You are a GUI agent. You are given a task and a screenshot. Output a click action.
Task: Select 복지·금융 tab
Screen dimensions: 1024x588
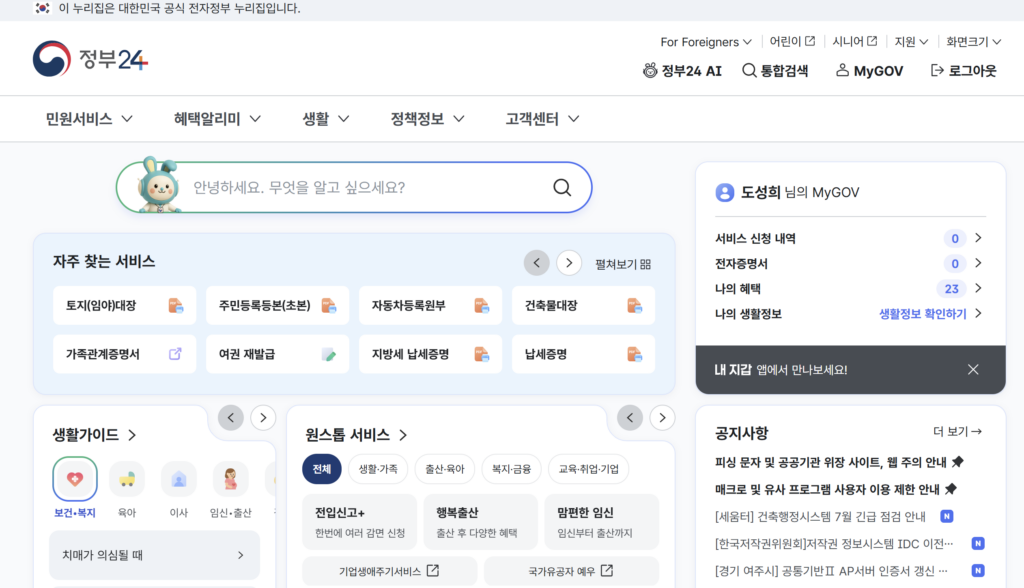(511, 469)
